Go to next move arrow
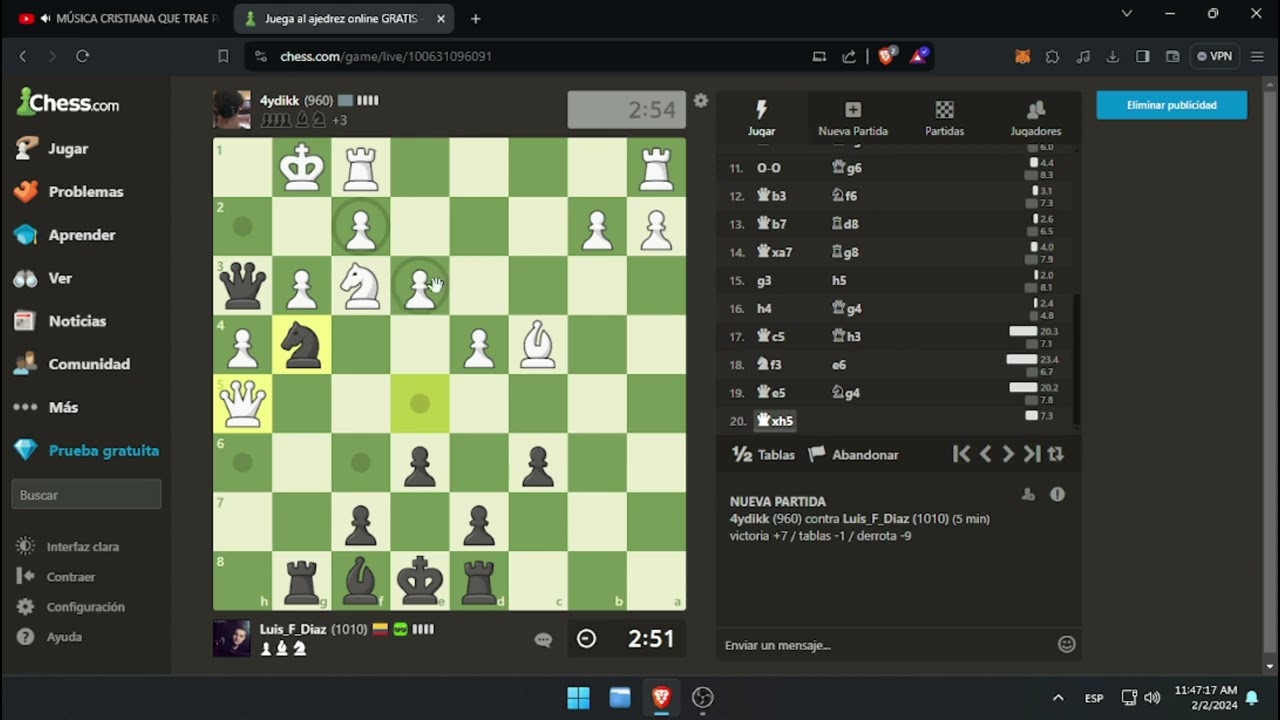The height and width of the screenshot is (720, 1280). pyautogui.click(x=1008, y=454)
